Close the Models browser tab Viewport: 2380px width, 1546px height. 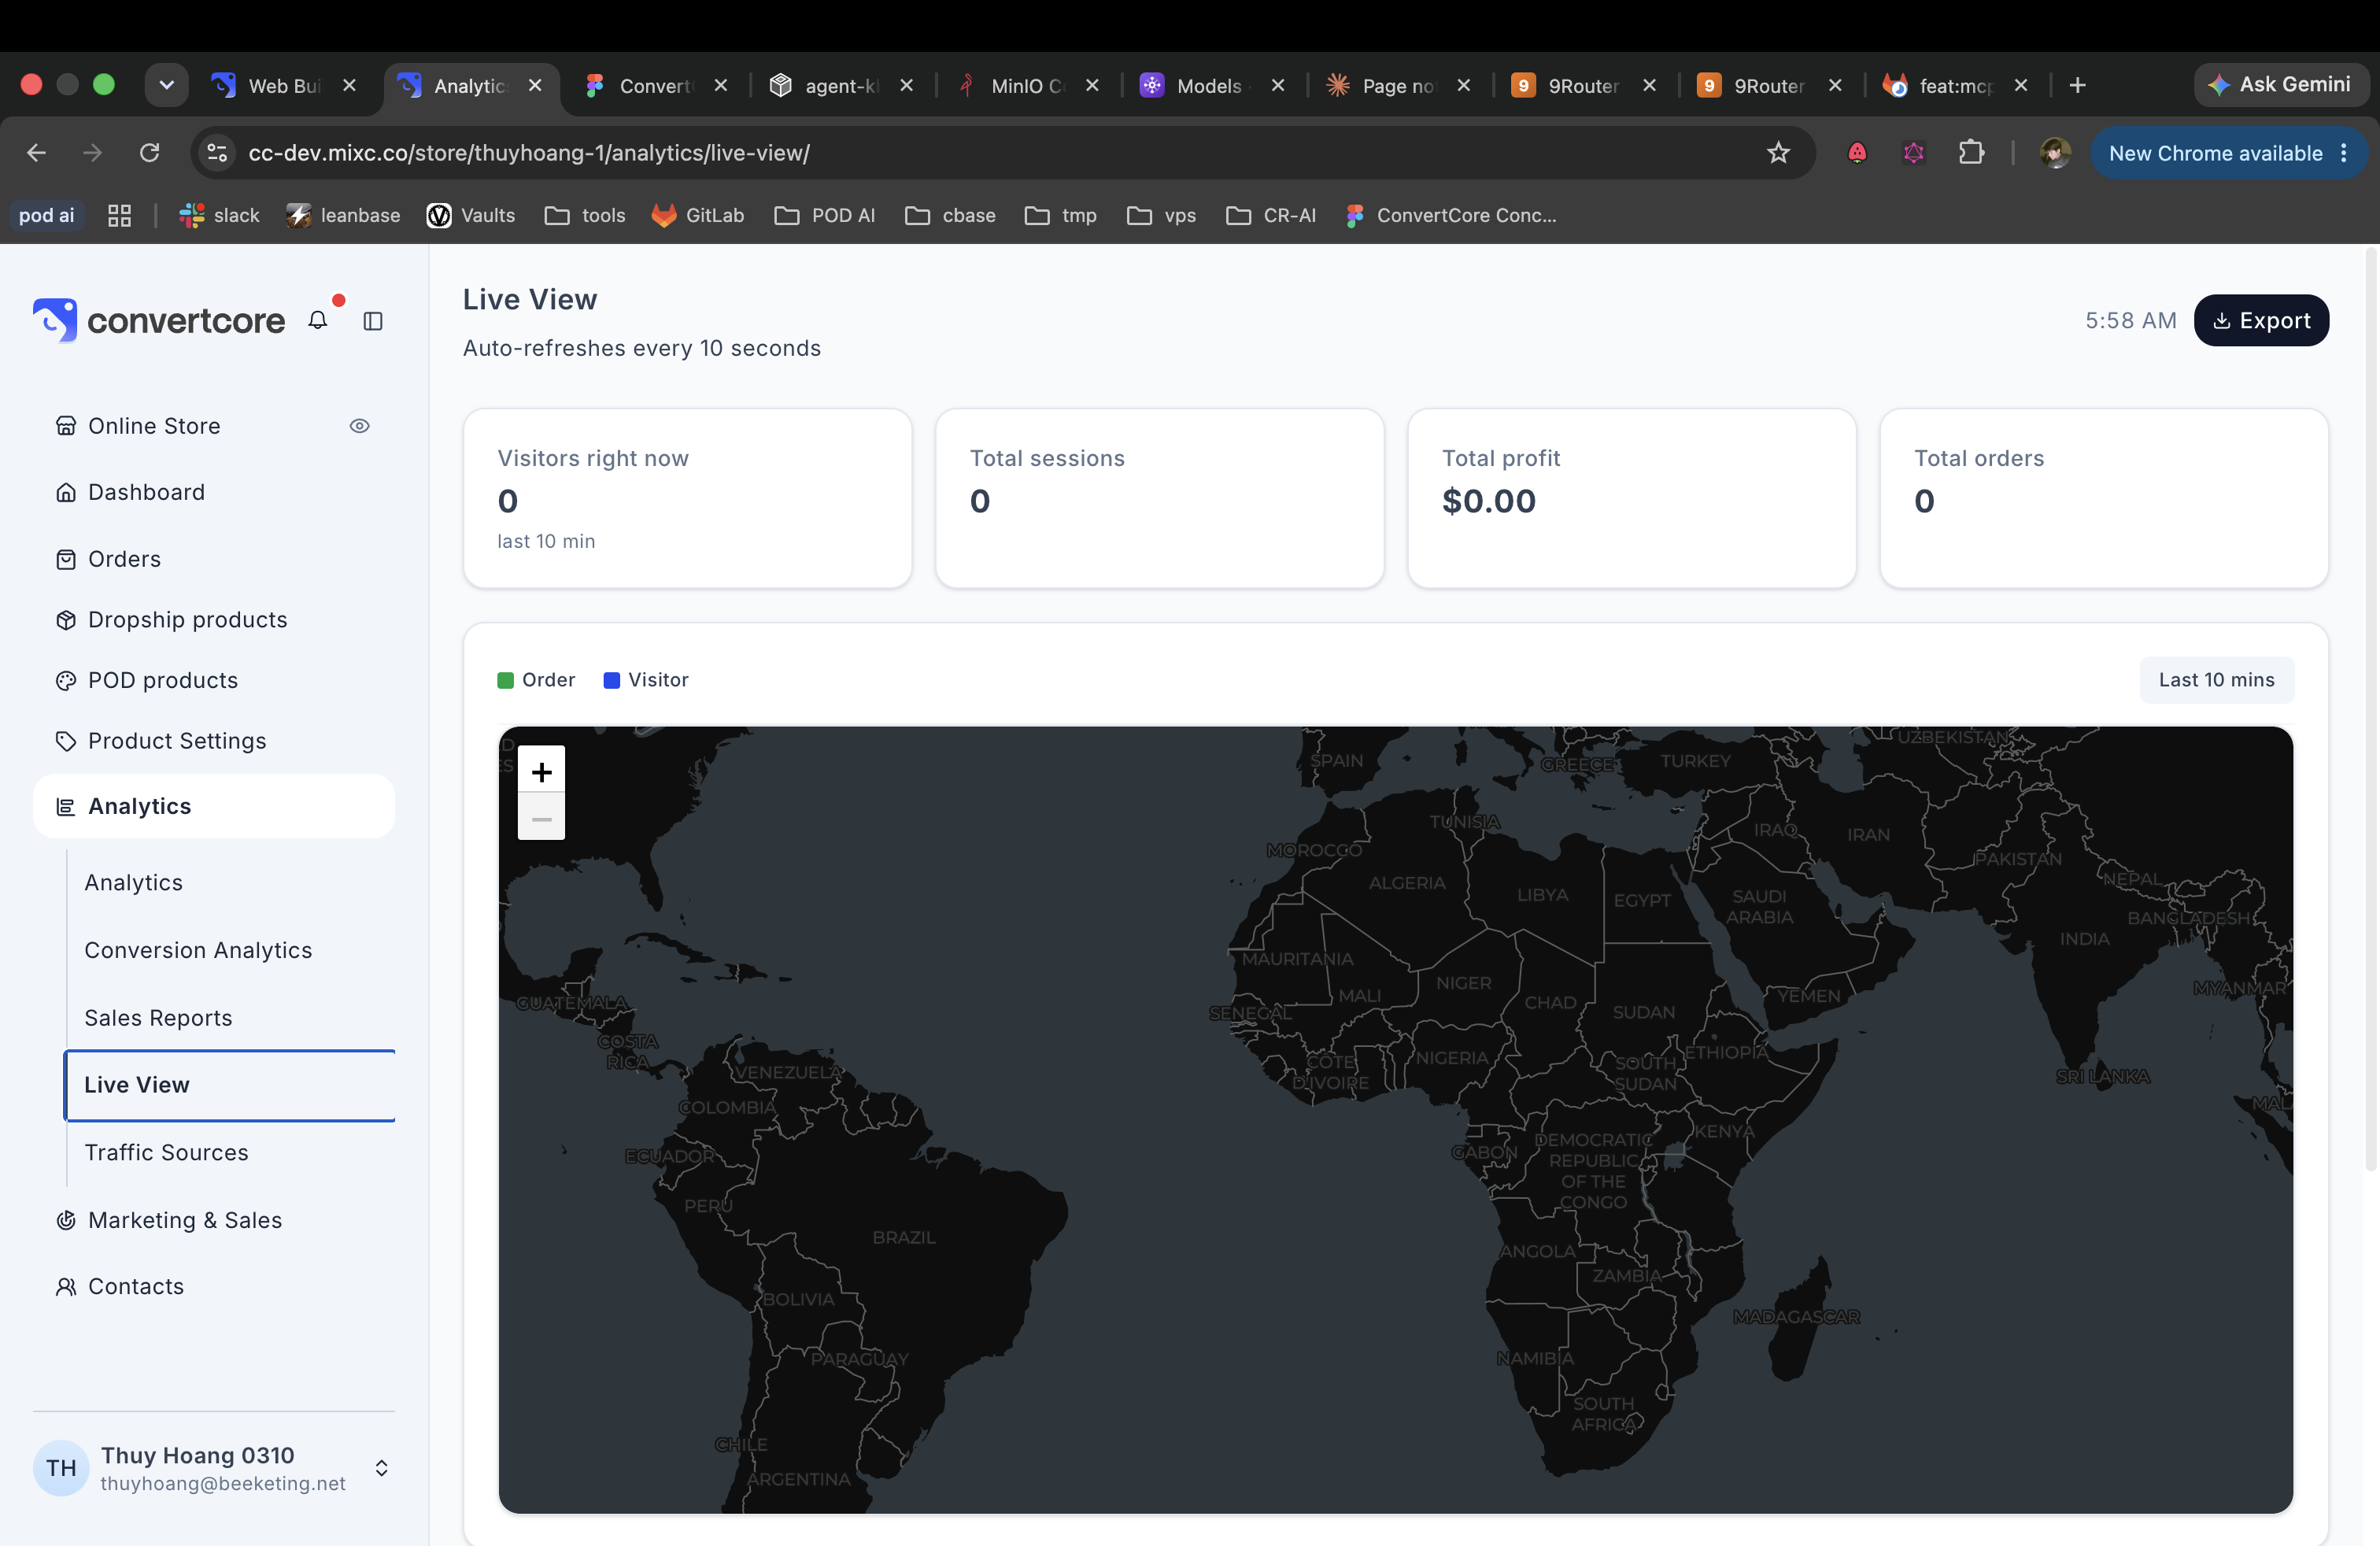click(1277, 85)
